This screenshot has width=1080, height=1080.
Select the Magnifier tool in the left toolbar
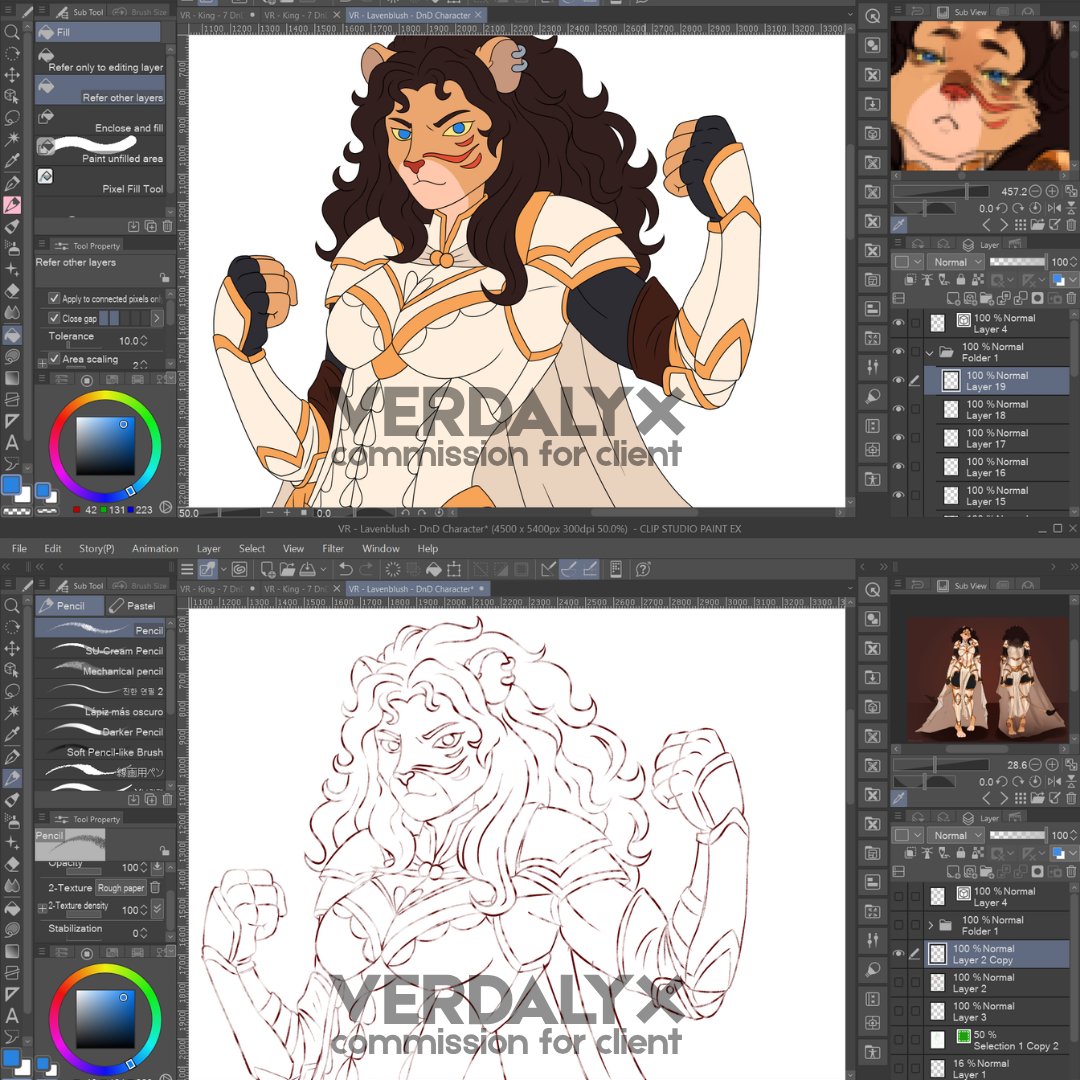point(12,31)
